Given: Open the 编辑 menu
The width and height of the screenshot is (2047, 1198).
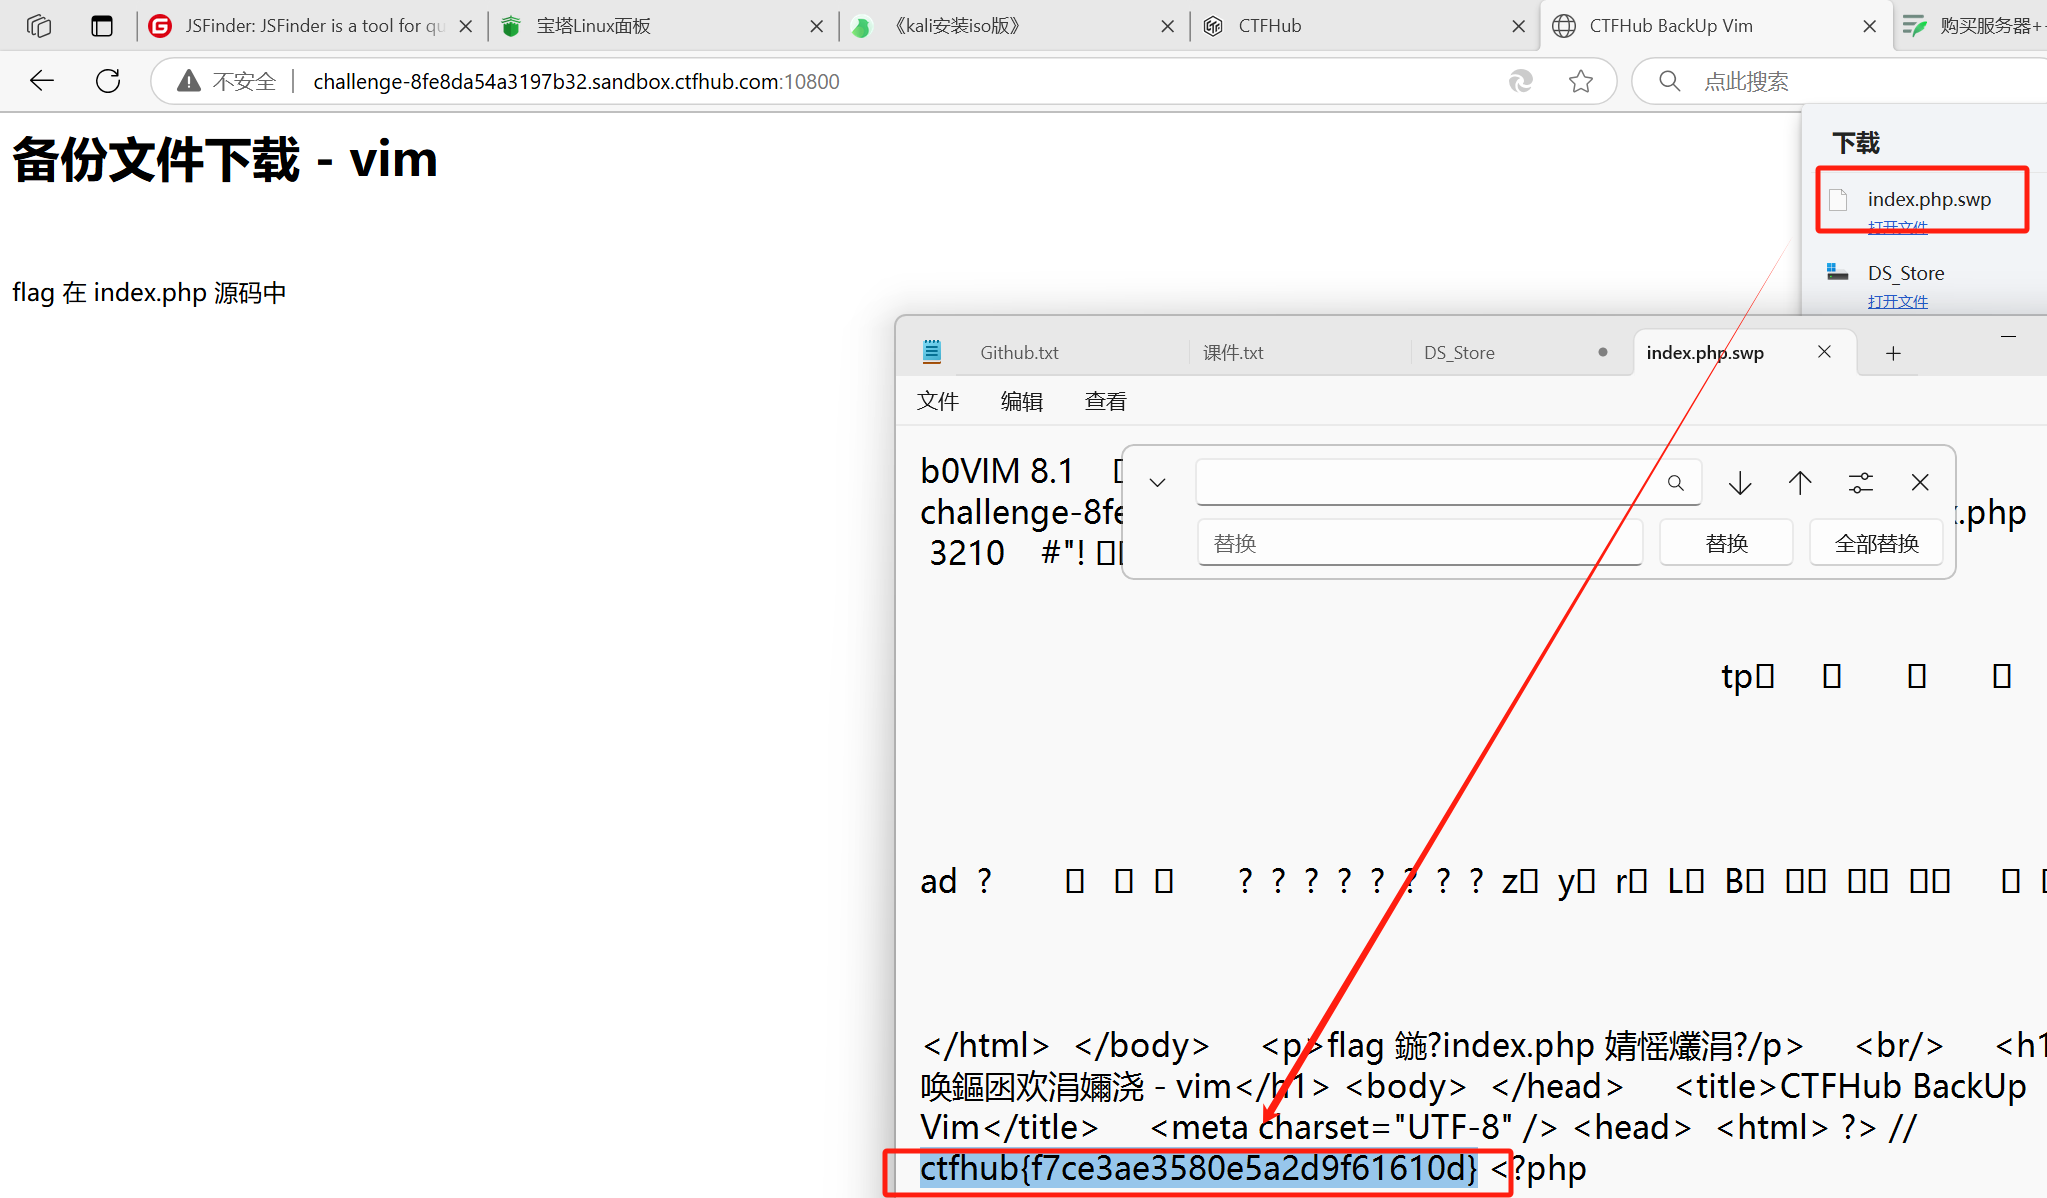Looking at the screenshot, I should pyautogui.click(x=1021, y=401).
